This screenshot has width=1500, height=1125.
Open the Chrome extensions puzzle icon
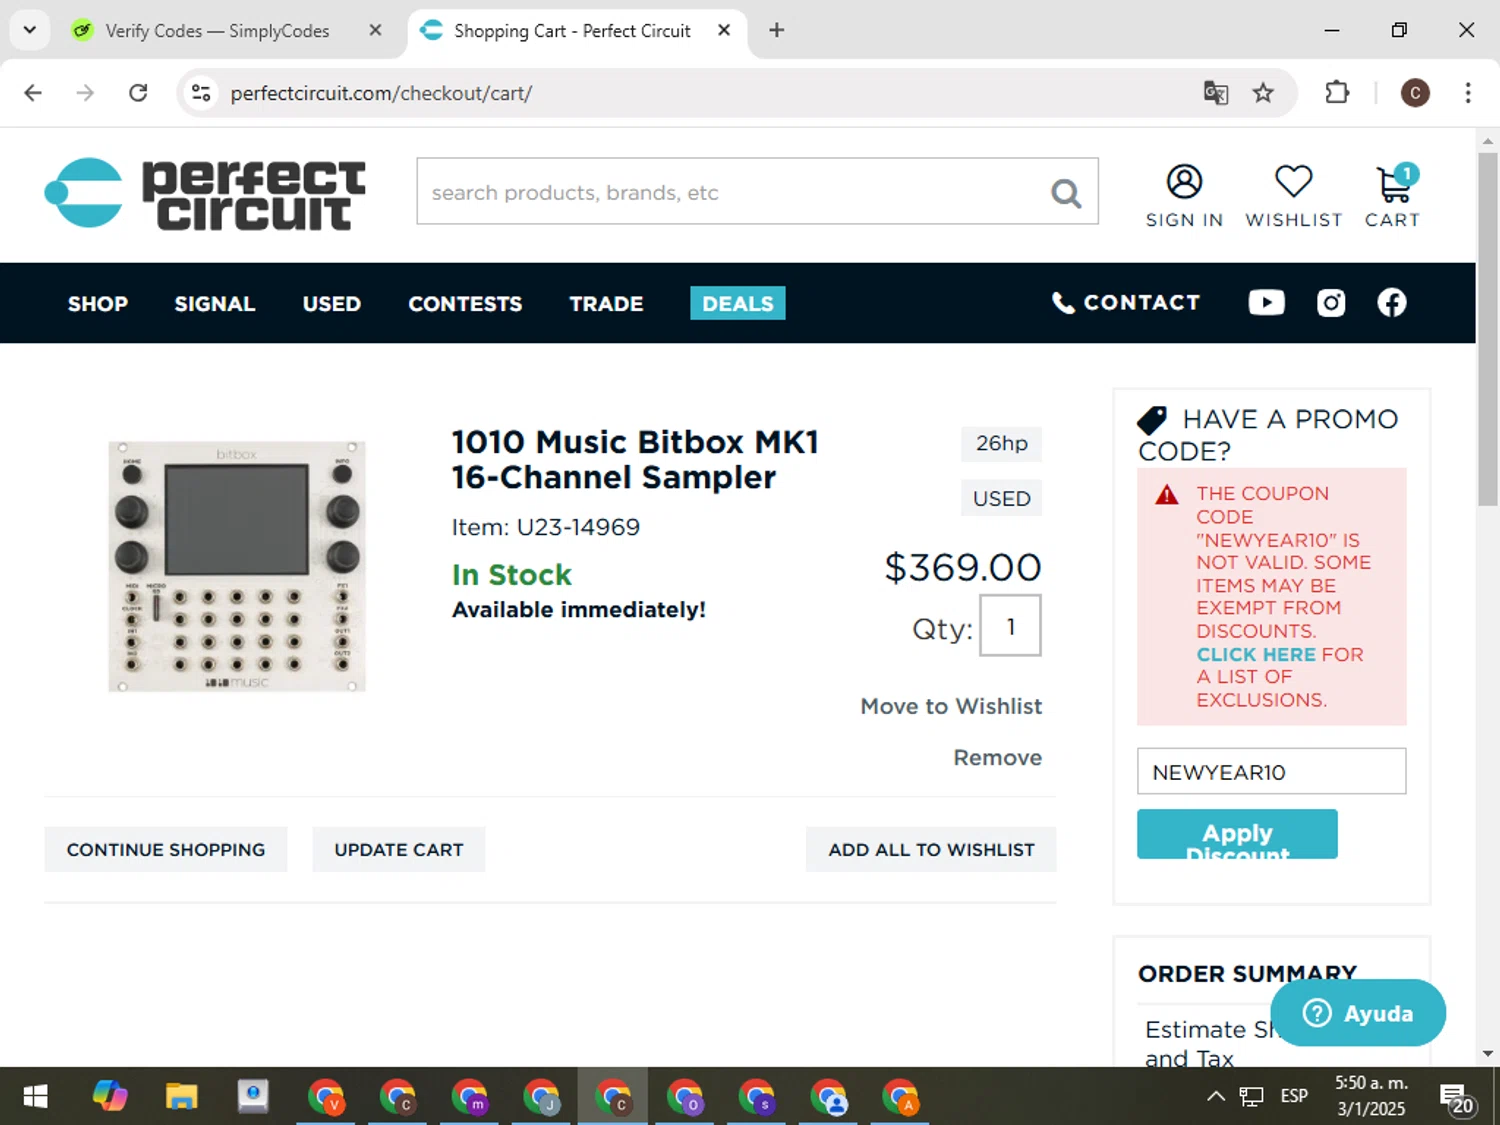(x=1336, y=93)
